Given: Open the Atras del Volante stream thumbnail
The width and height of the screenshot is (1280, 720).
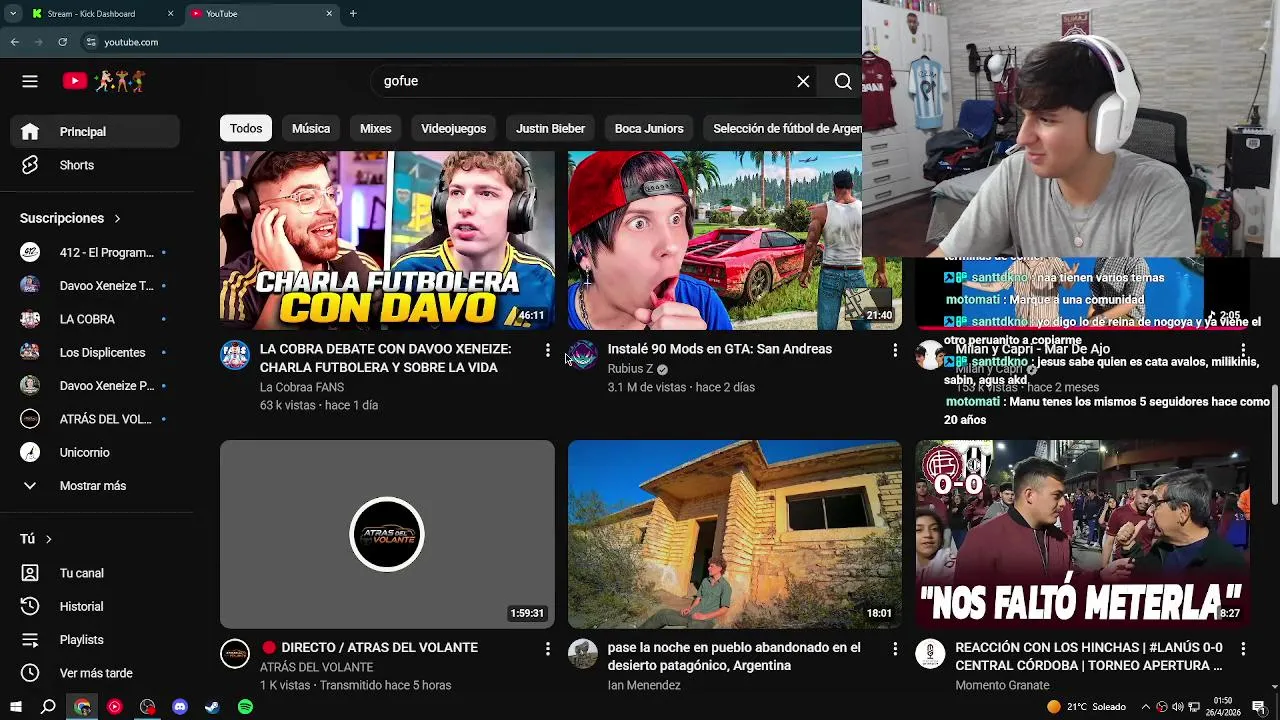Looking at the screenshot, I should pos(387,534).
